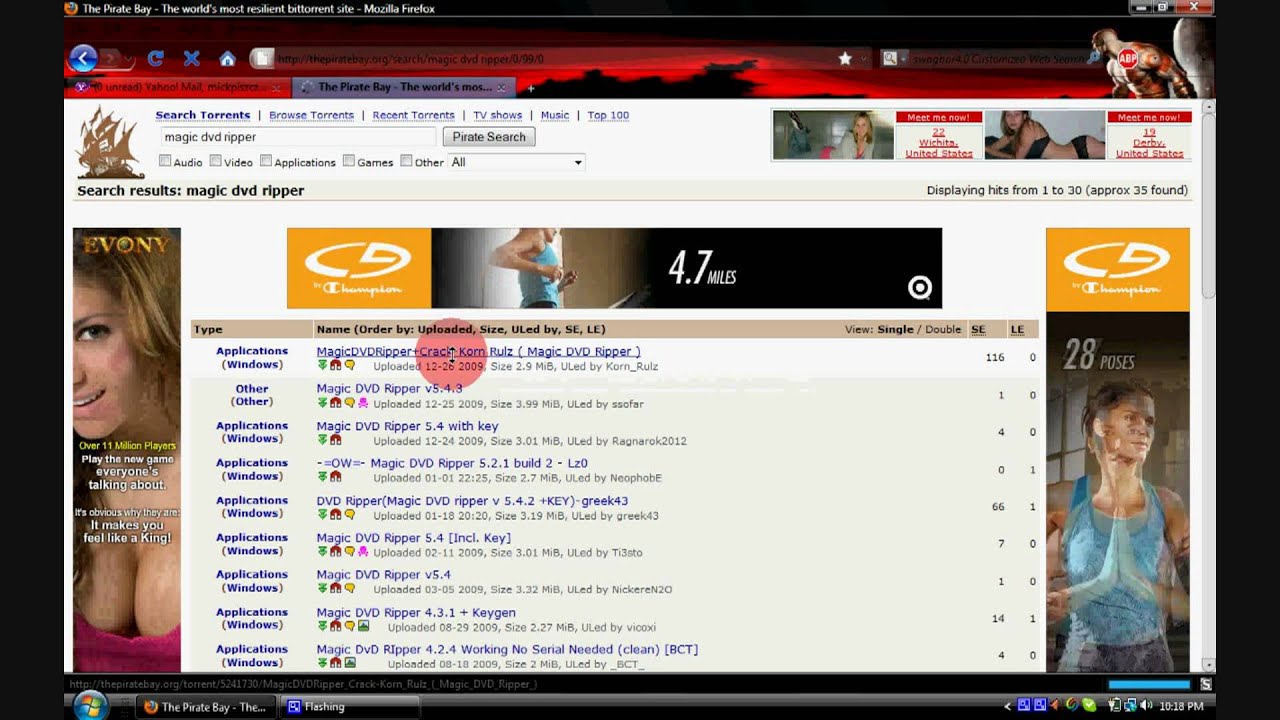
Task: Bookmark page with star icon
Action: (845, 59)
